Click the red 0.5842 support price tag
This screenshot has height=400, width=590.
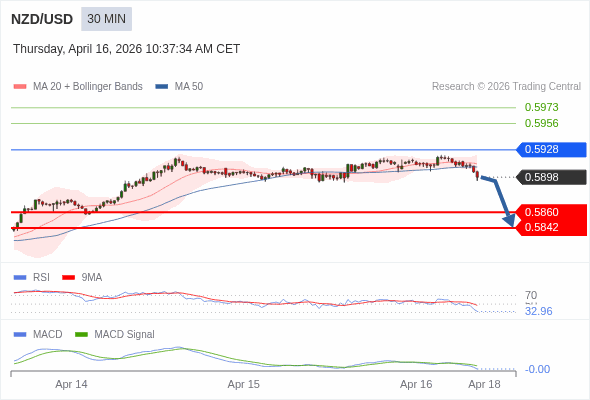click(551, 228)
